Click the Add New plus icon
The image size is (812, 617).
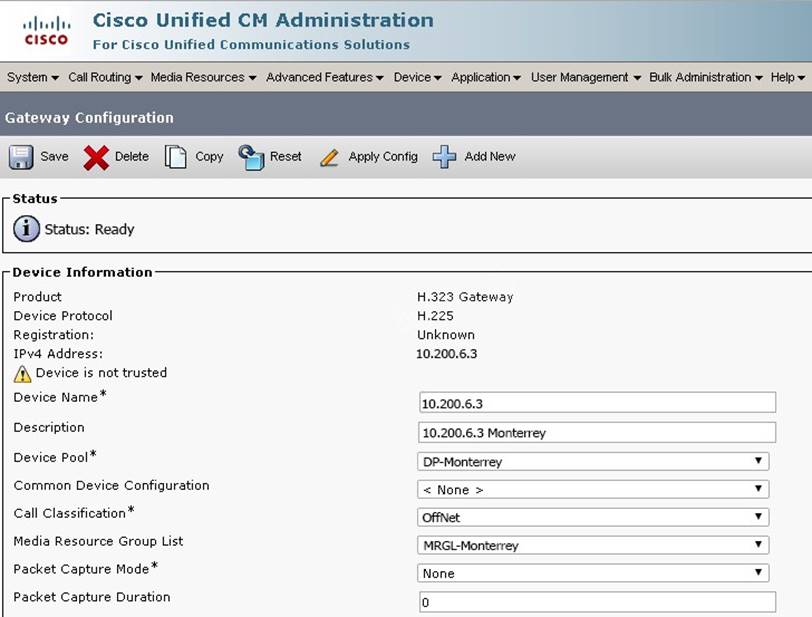444,157
